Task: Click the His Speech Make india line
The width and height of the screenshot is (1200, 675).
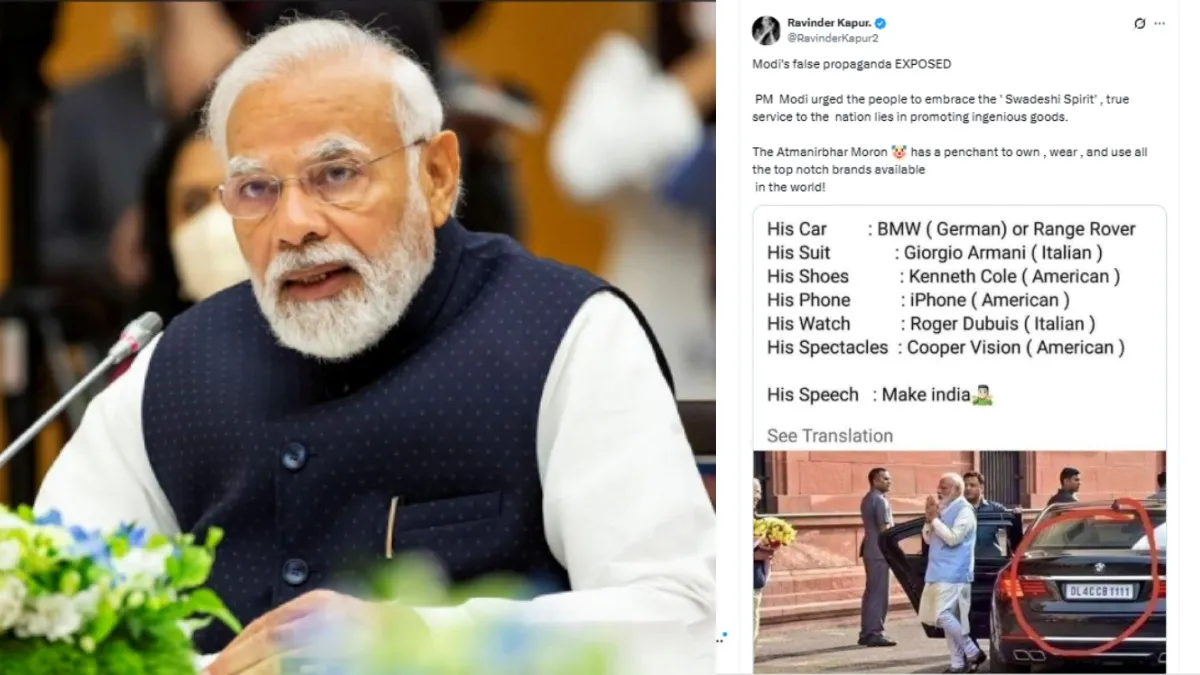Action: tap(880, 395)
